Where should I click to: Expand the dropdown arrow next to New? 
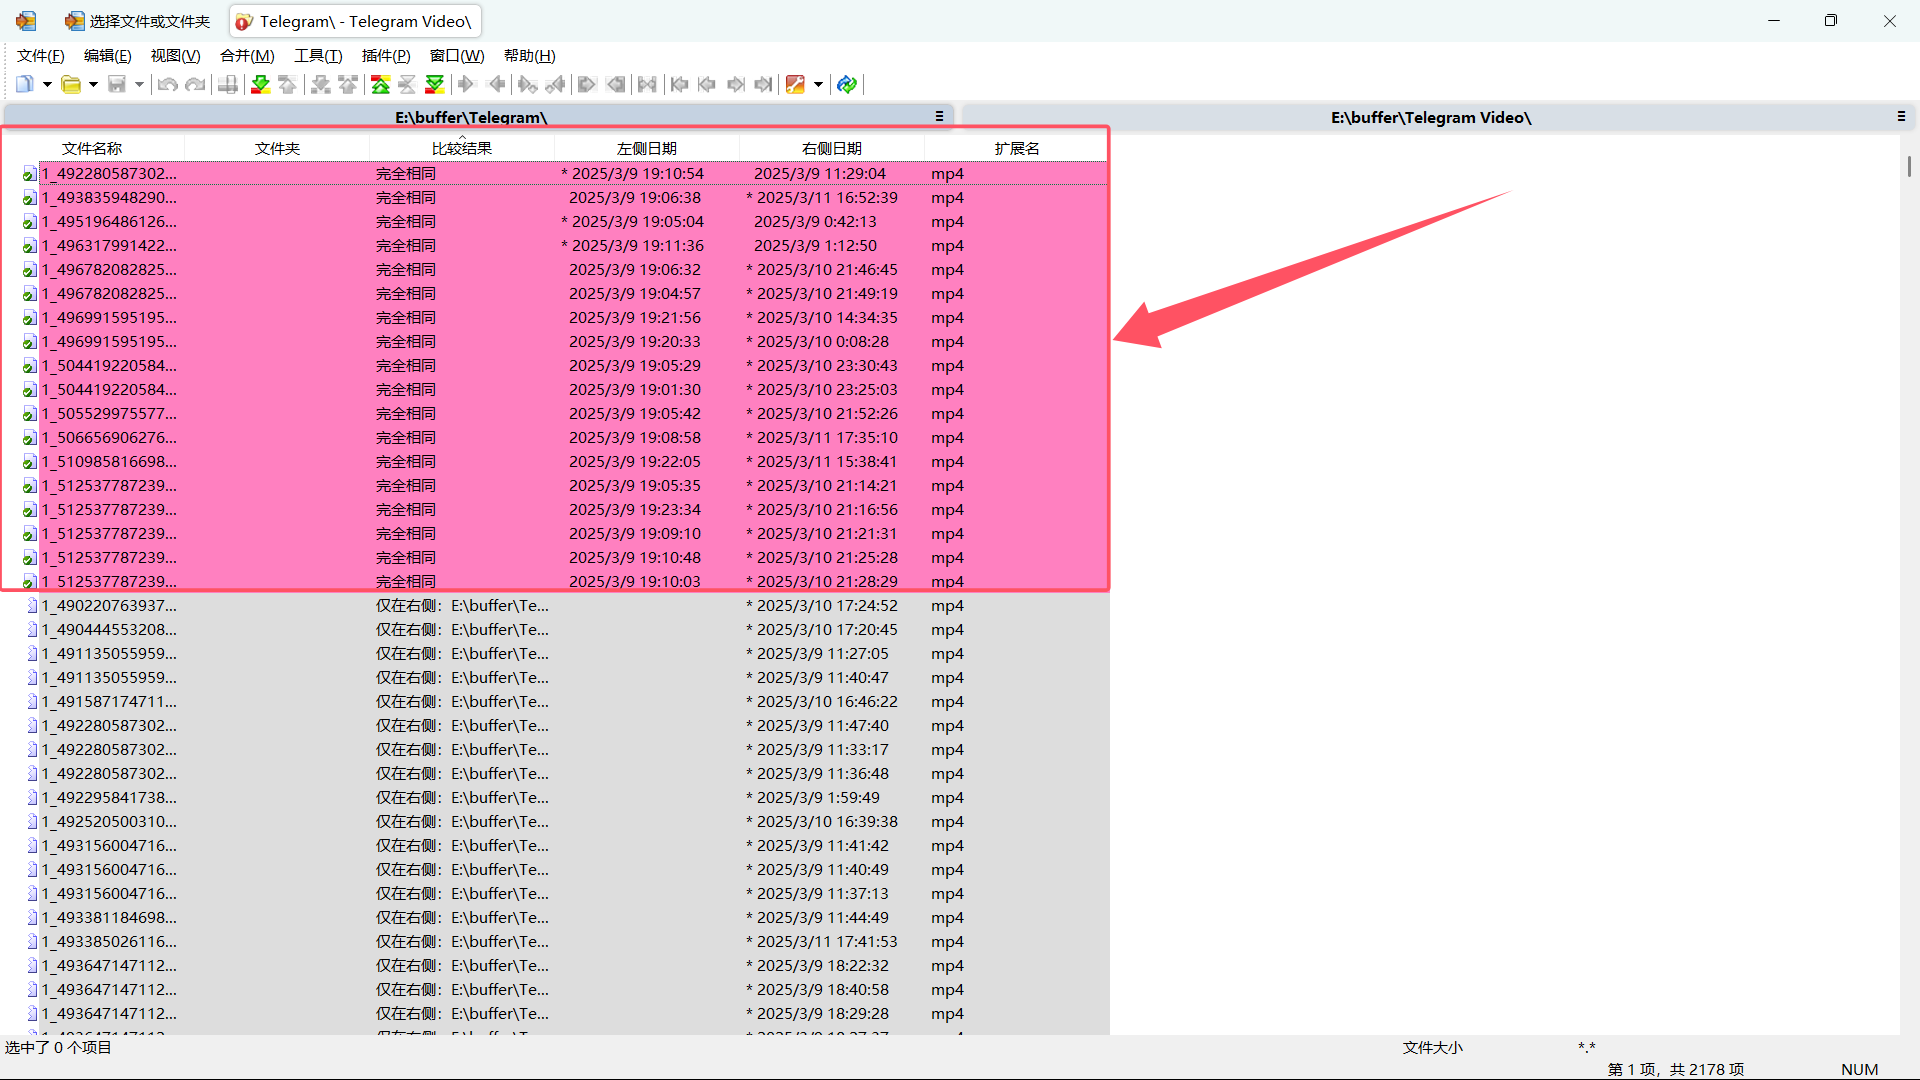tap(47, 84)
